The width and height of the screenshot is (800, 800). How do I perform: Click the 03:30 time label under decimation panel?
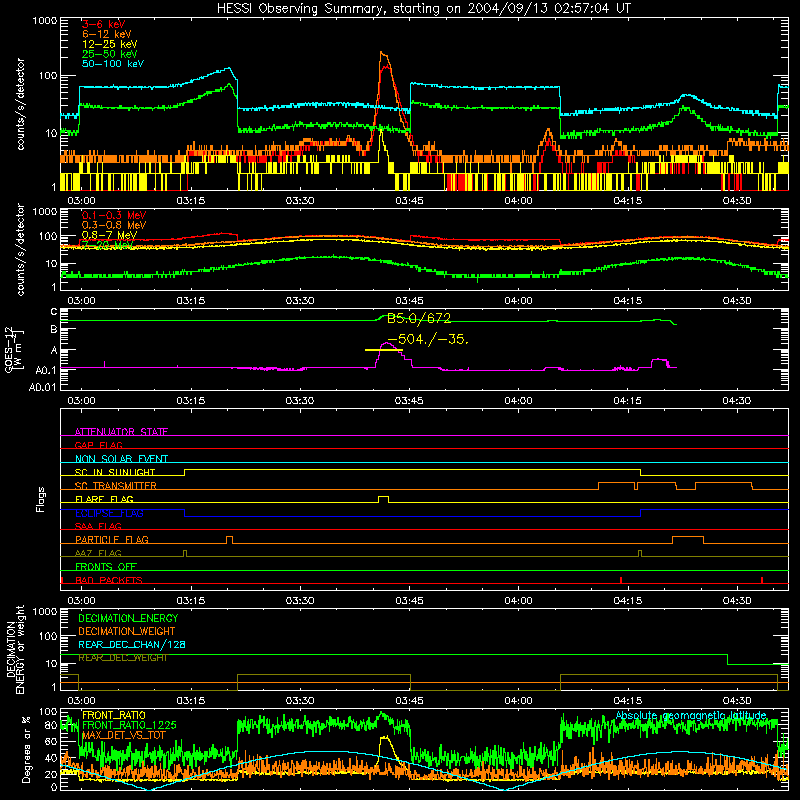[x=300, y=701]
